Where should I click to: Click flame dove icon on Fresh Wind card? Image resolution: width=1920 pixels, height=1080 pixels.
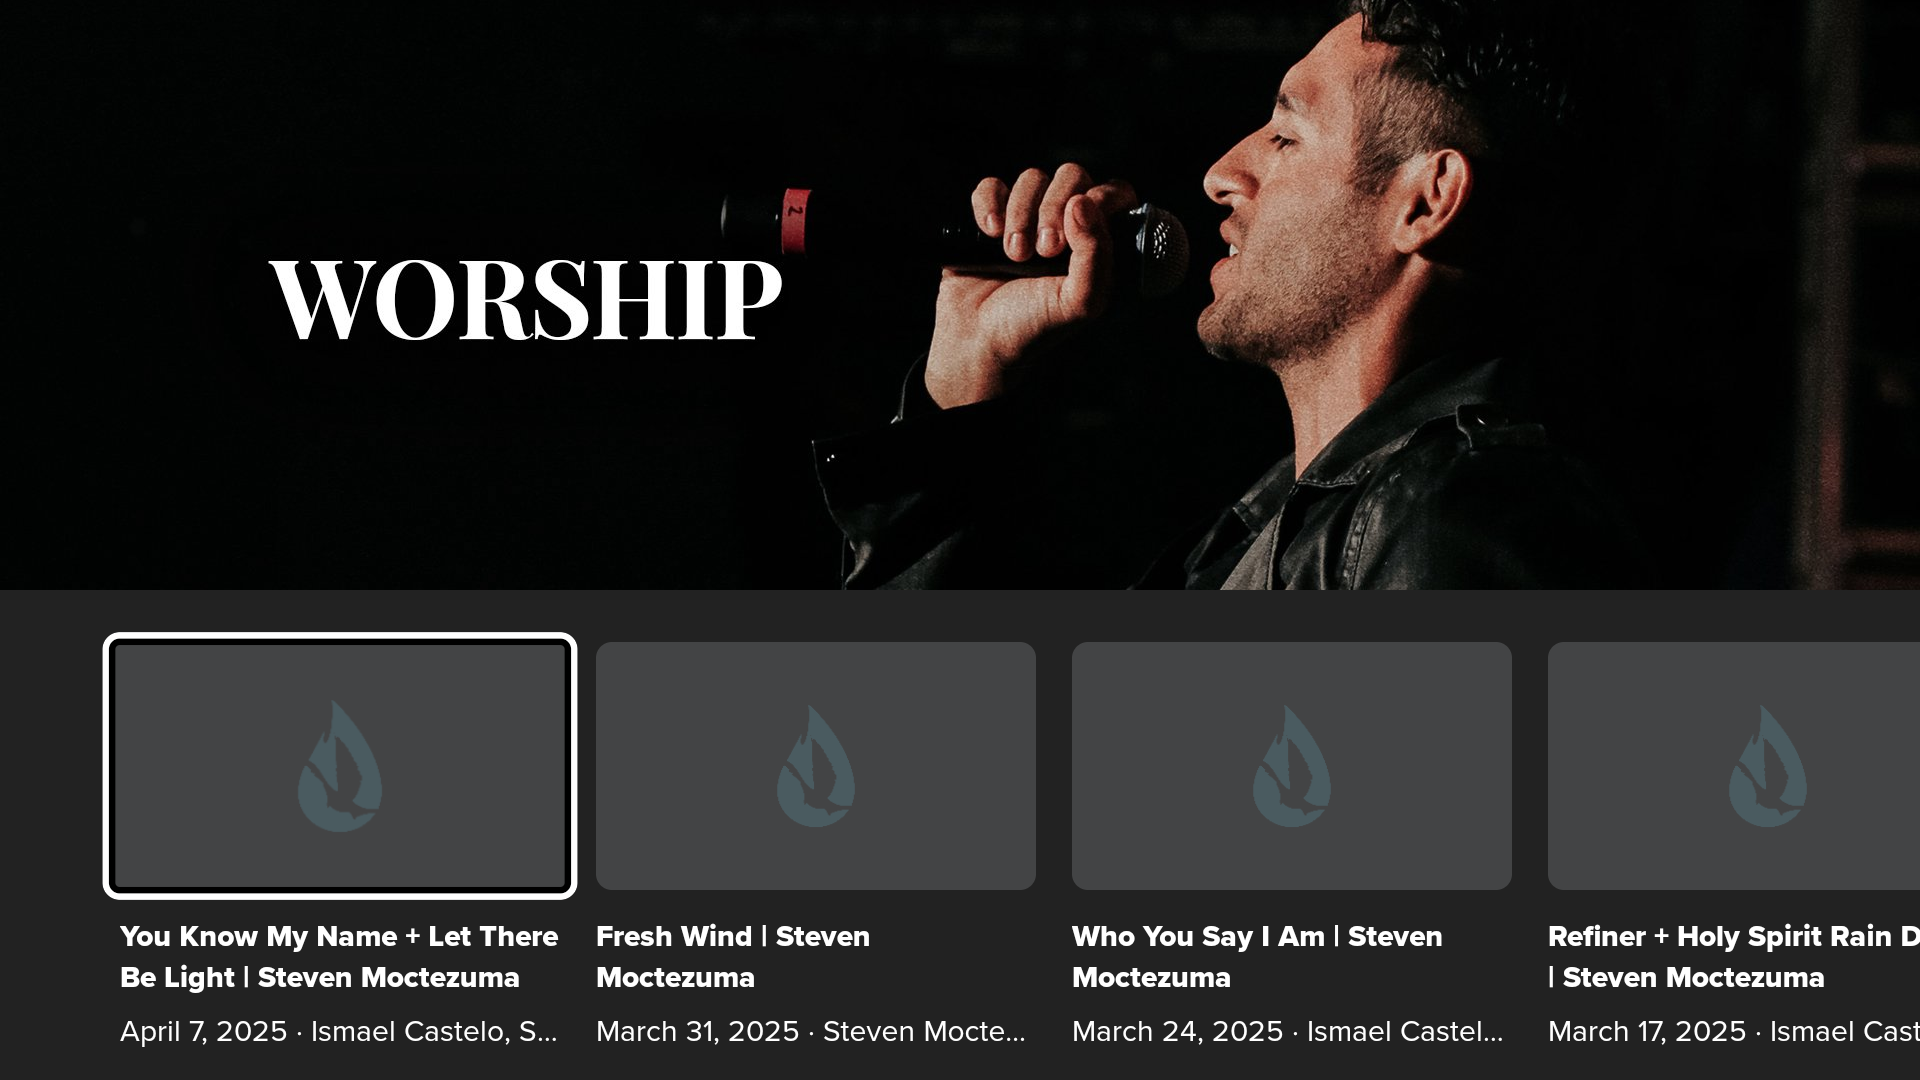pyautogui.click(x=816, y=766)
